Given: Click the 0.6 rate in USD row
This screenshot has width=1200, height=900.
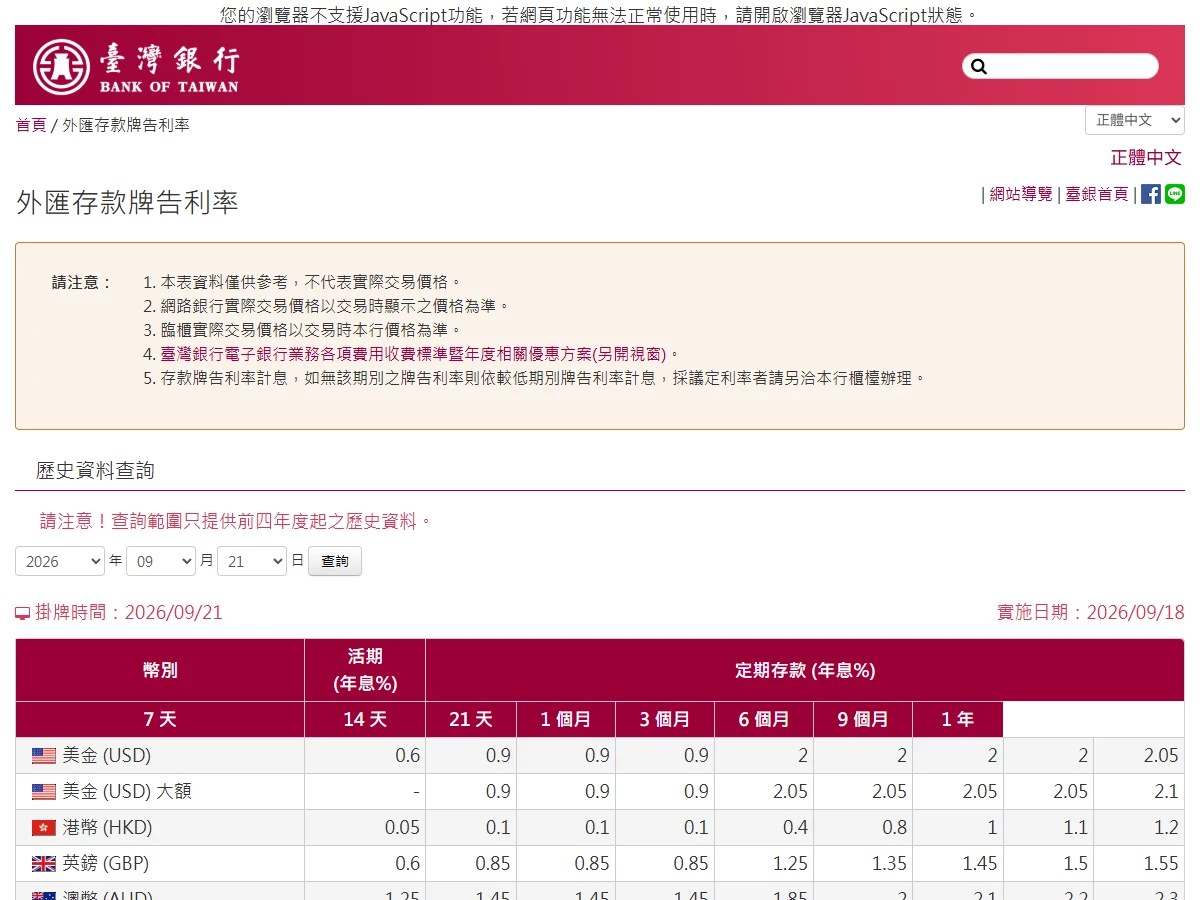Looking at the screenshot, I should click(408, 755).
